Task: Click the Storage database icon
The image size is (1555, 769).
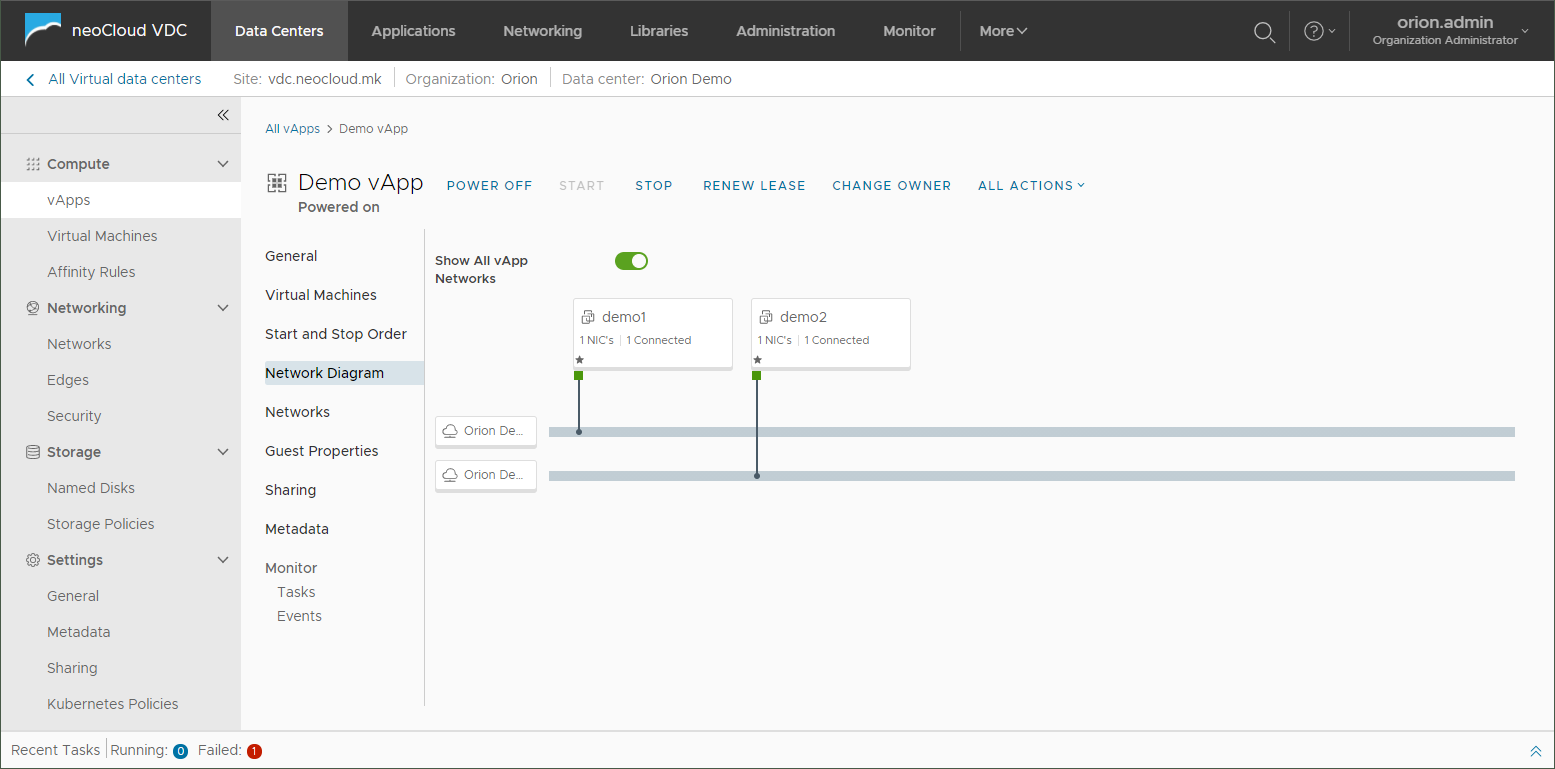Action: (x=33, y=452)
